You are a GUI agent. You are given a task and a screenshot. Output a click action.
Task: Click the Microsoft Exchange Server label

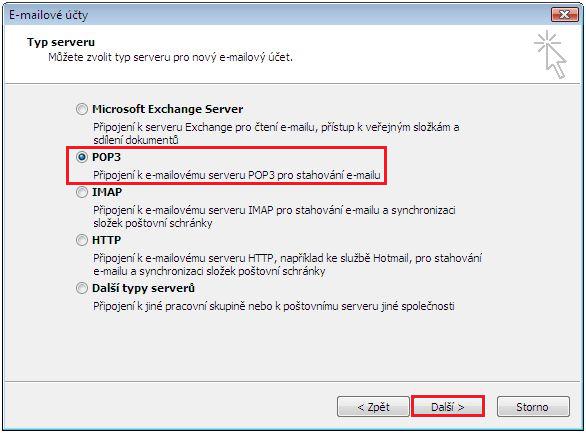tap(167, 109)
